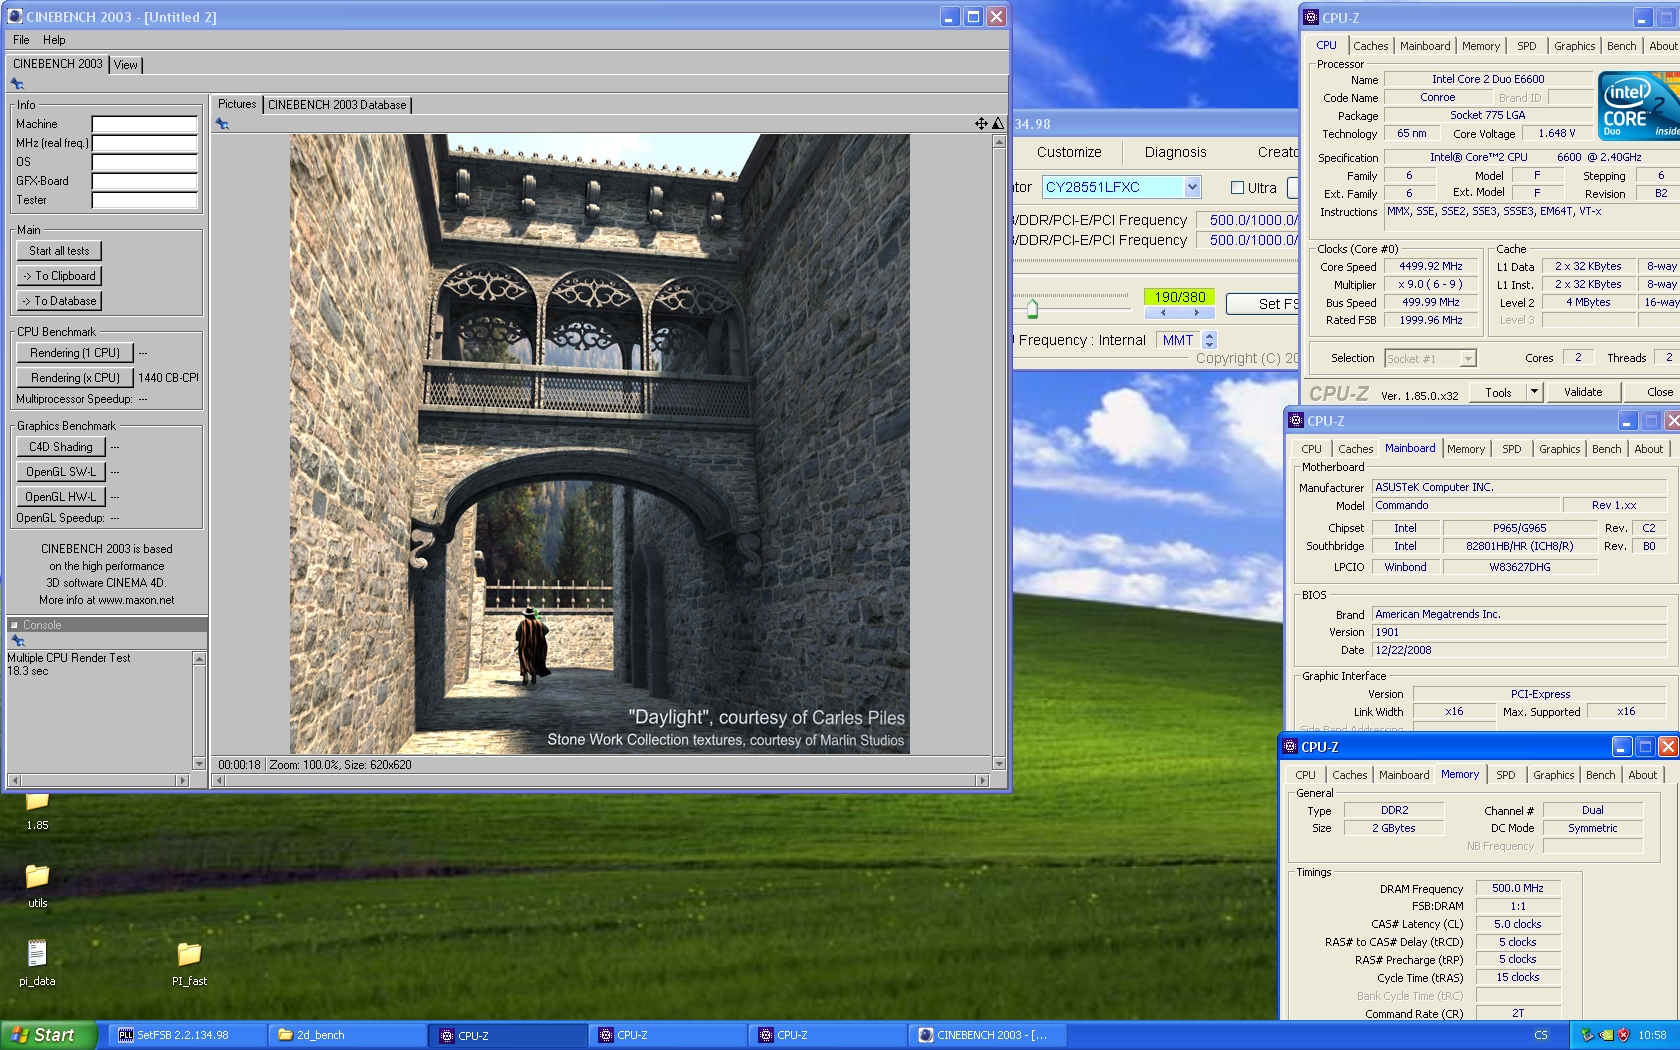
Task: Click the OS input field in CINEBENCH Info
Action: coord(145,162)
